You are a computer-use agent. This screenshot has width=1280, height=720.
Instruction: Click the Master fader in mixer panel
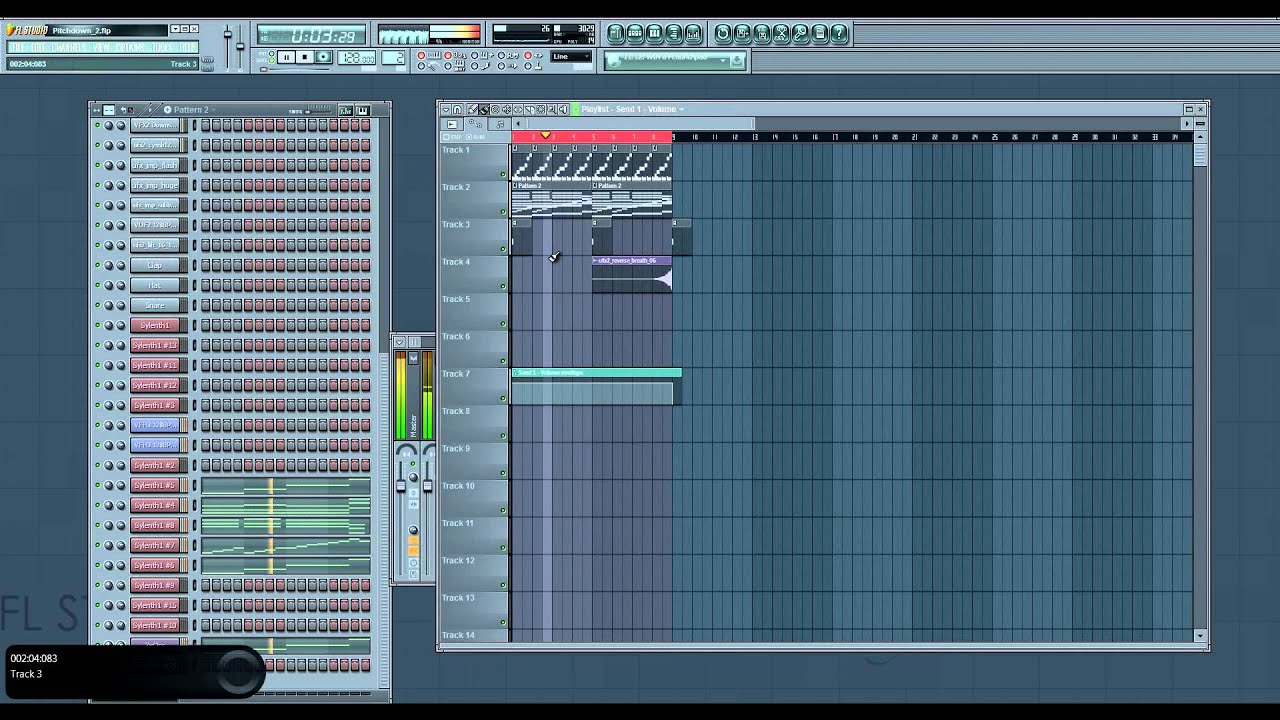click(402, 487)
